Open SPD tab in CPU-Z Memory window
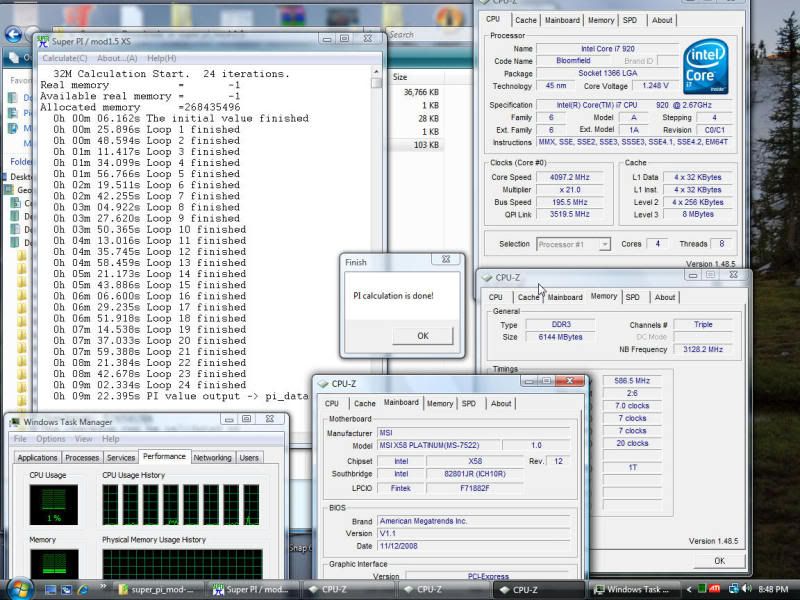800x600 pixels. pyautogui.click(x=633, y=297)
